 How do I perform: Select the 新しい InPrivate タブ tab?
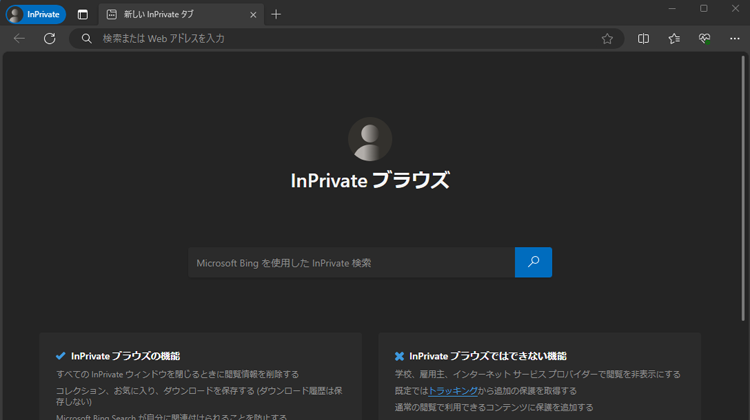pyautogui.click(x=181, y=14)
